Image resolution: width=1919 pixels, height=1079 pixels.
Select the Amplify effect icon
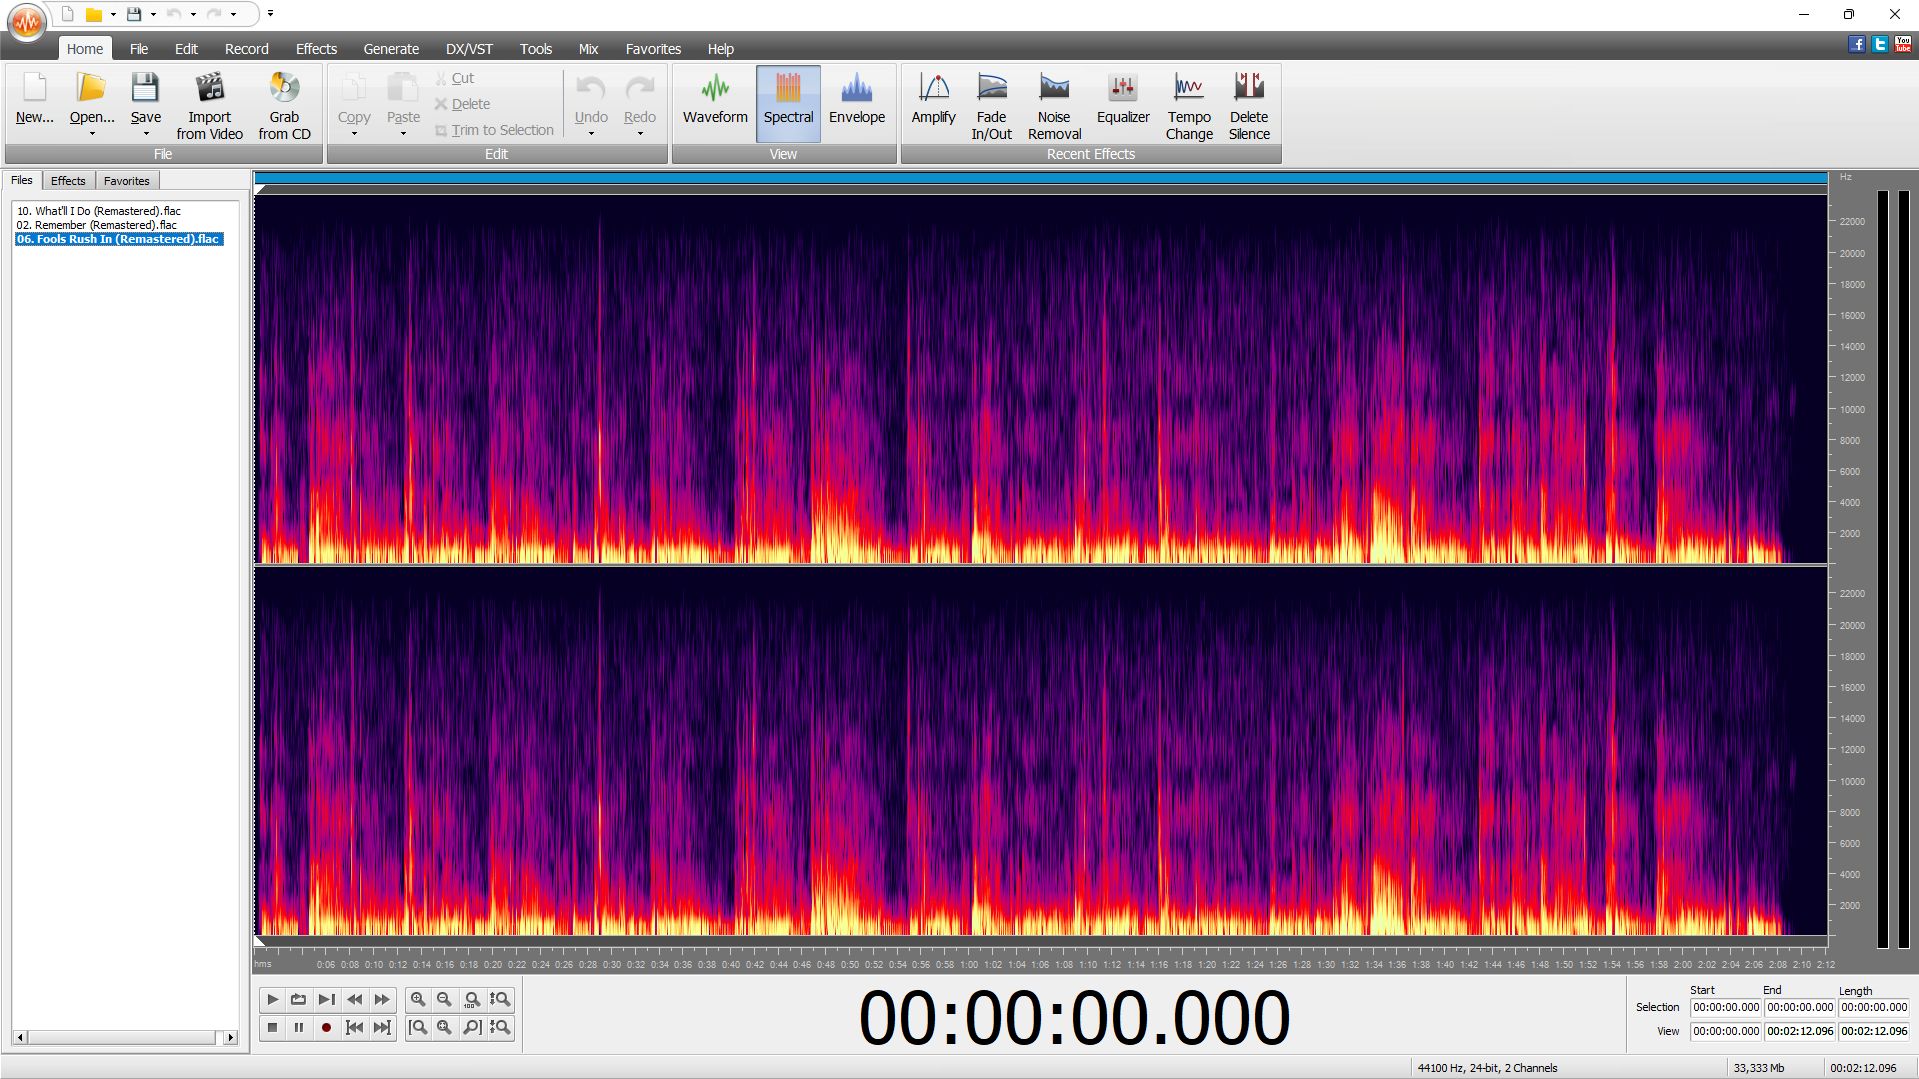[933, 99]
